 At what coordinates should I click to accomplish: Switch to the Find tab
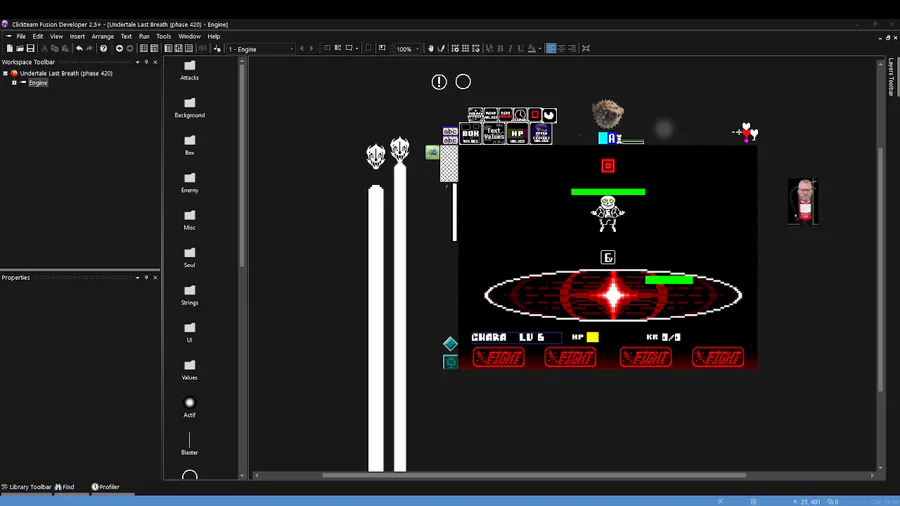coord(64,487)
